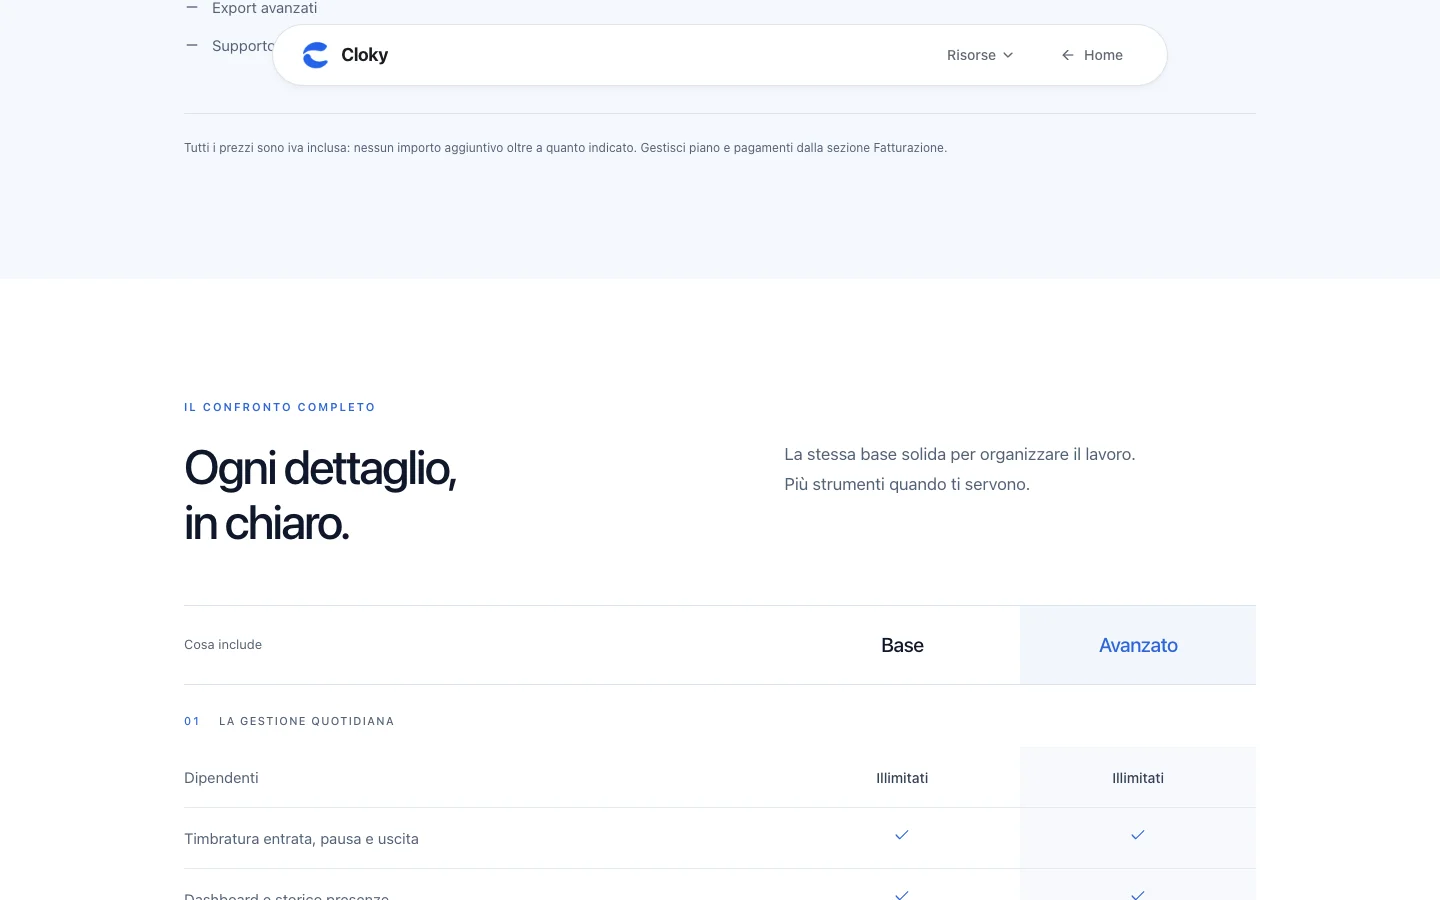Select the Base column header
Screen dimensions: 1440x900
(902, 645)
